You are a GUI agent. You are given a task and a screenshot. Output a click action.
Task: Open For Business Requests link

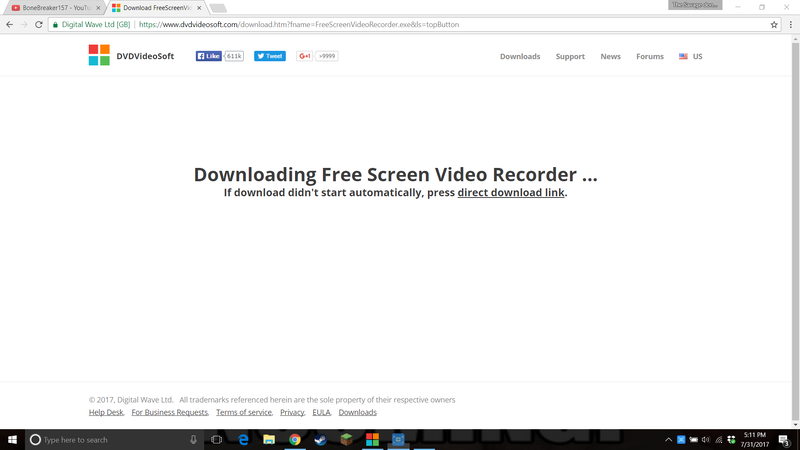point(169,412)
